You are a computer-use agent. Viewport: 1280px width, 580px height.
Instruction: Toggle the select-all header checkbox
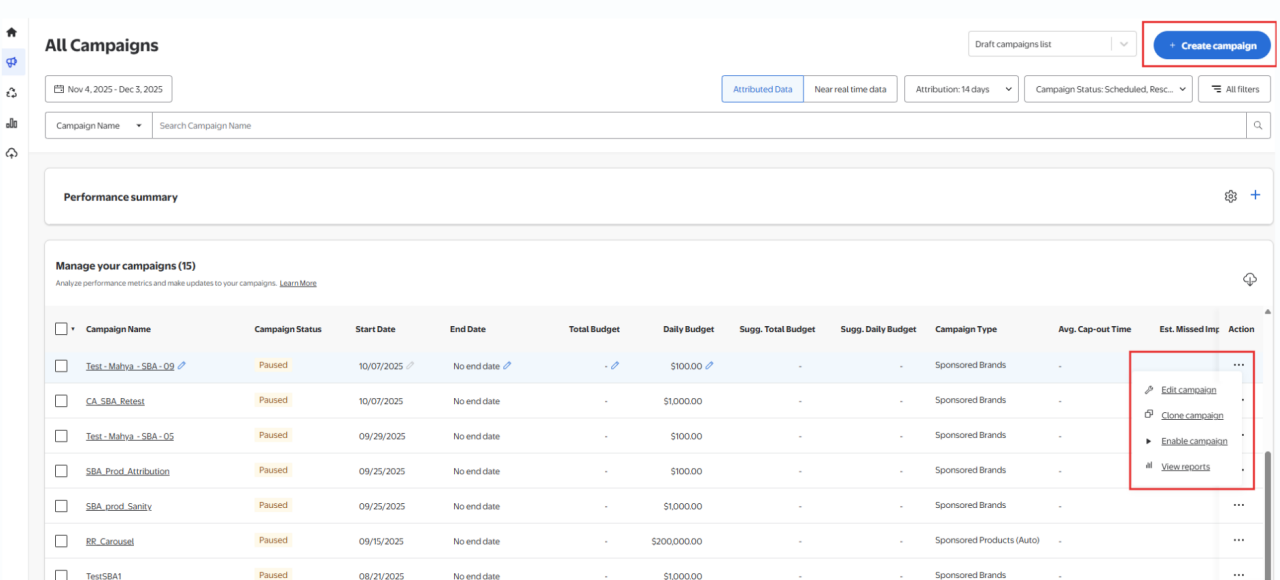[x=61, y=329]
